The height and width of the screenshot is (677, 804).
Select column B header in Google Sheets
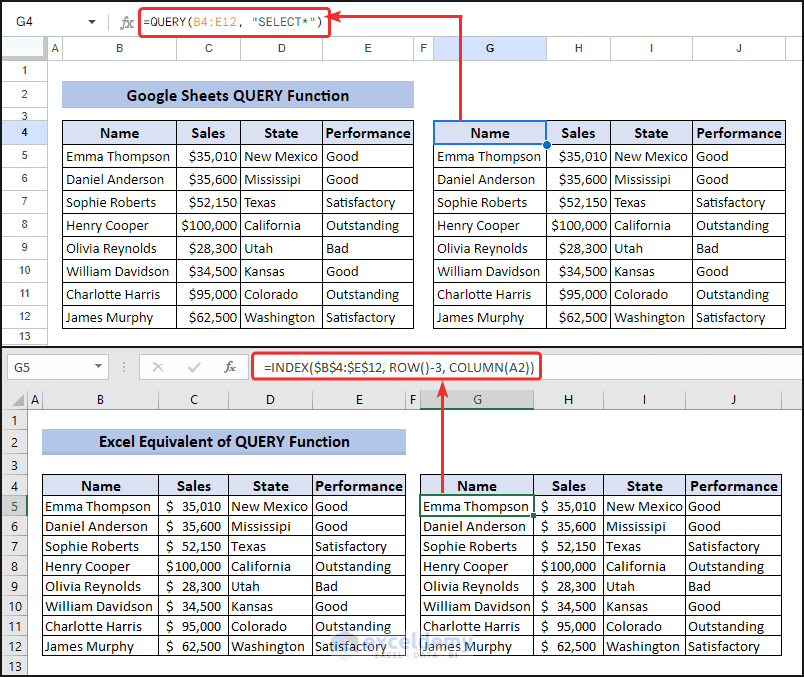(119, 48)
